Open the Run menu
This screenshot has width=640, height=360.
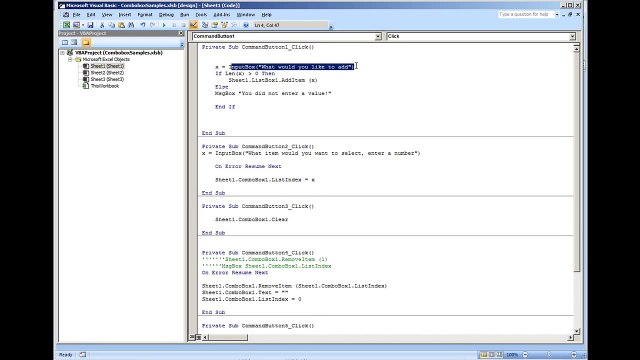click(184, 15)
